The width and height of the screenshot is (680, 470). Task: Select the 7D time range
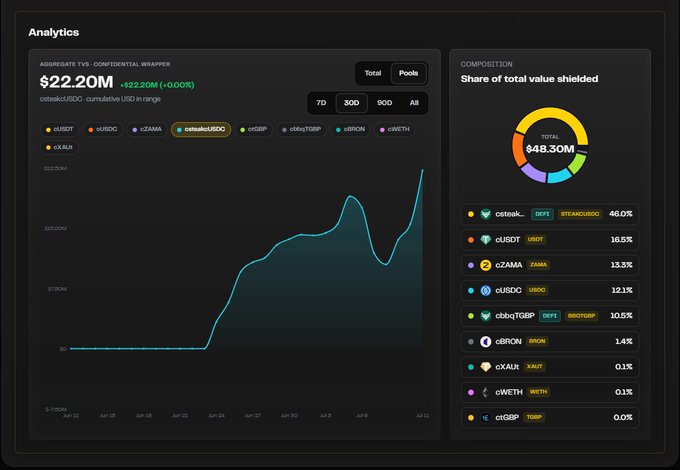321,103
